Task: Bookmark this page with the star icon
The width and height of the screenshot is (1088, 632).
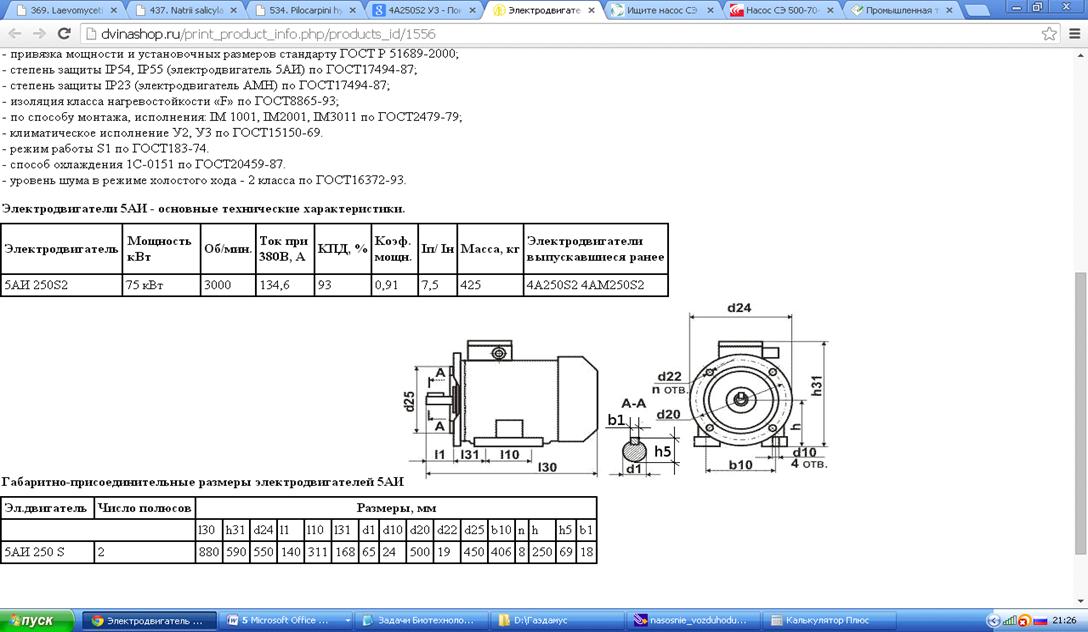Action: [1049, 33]
